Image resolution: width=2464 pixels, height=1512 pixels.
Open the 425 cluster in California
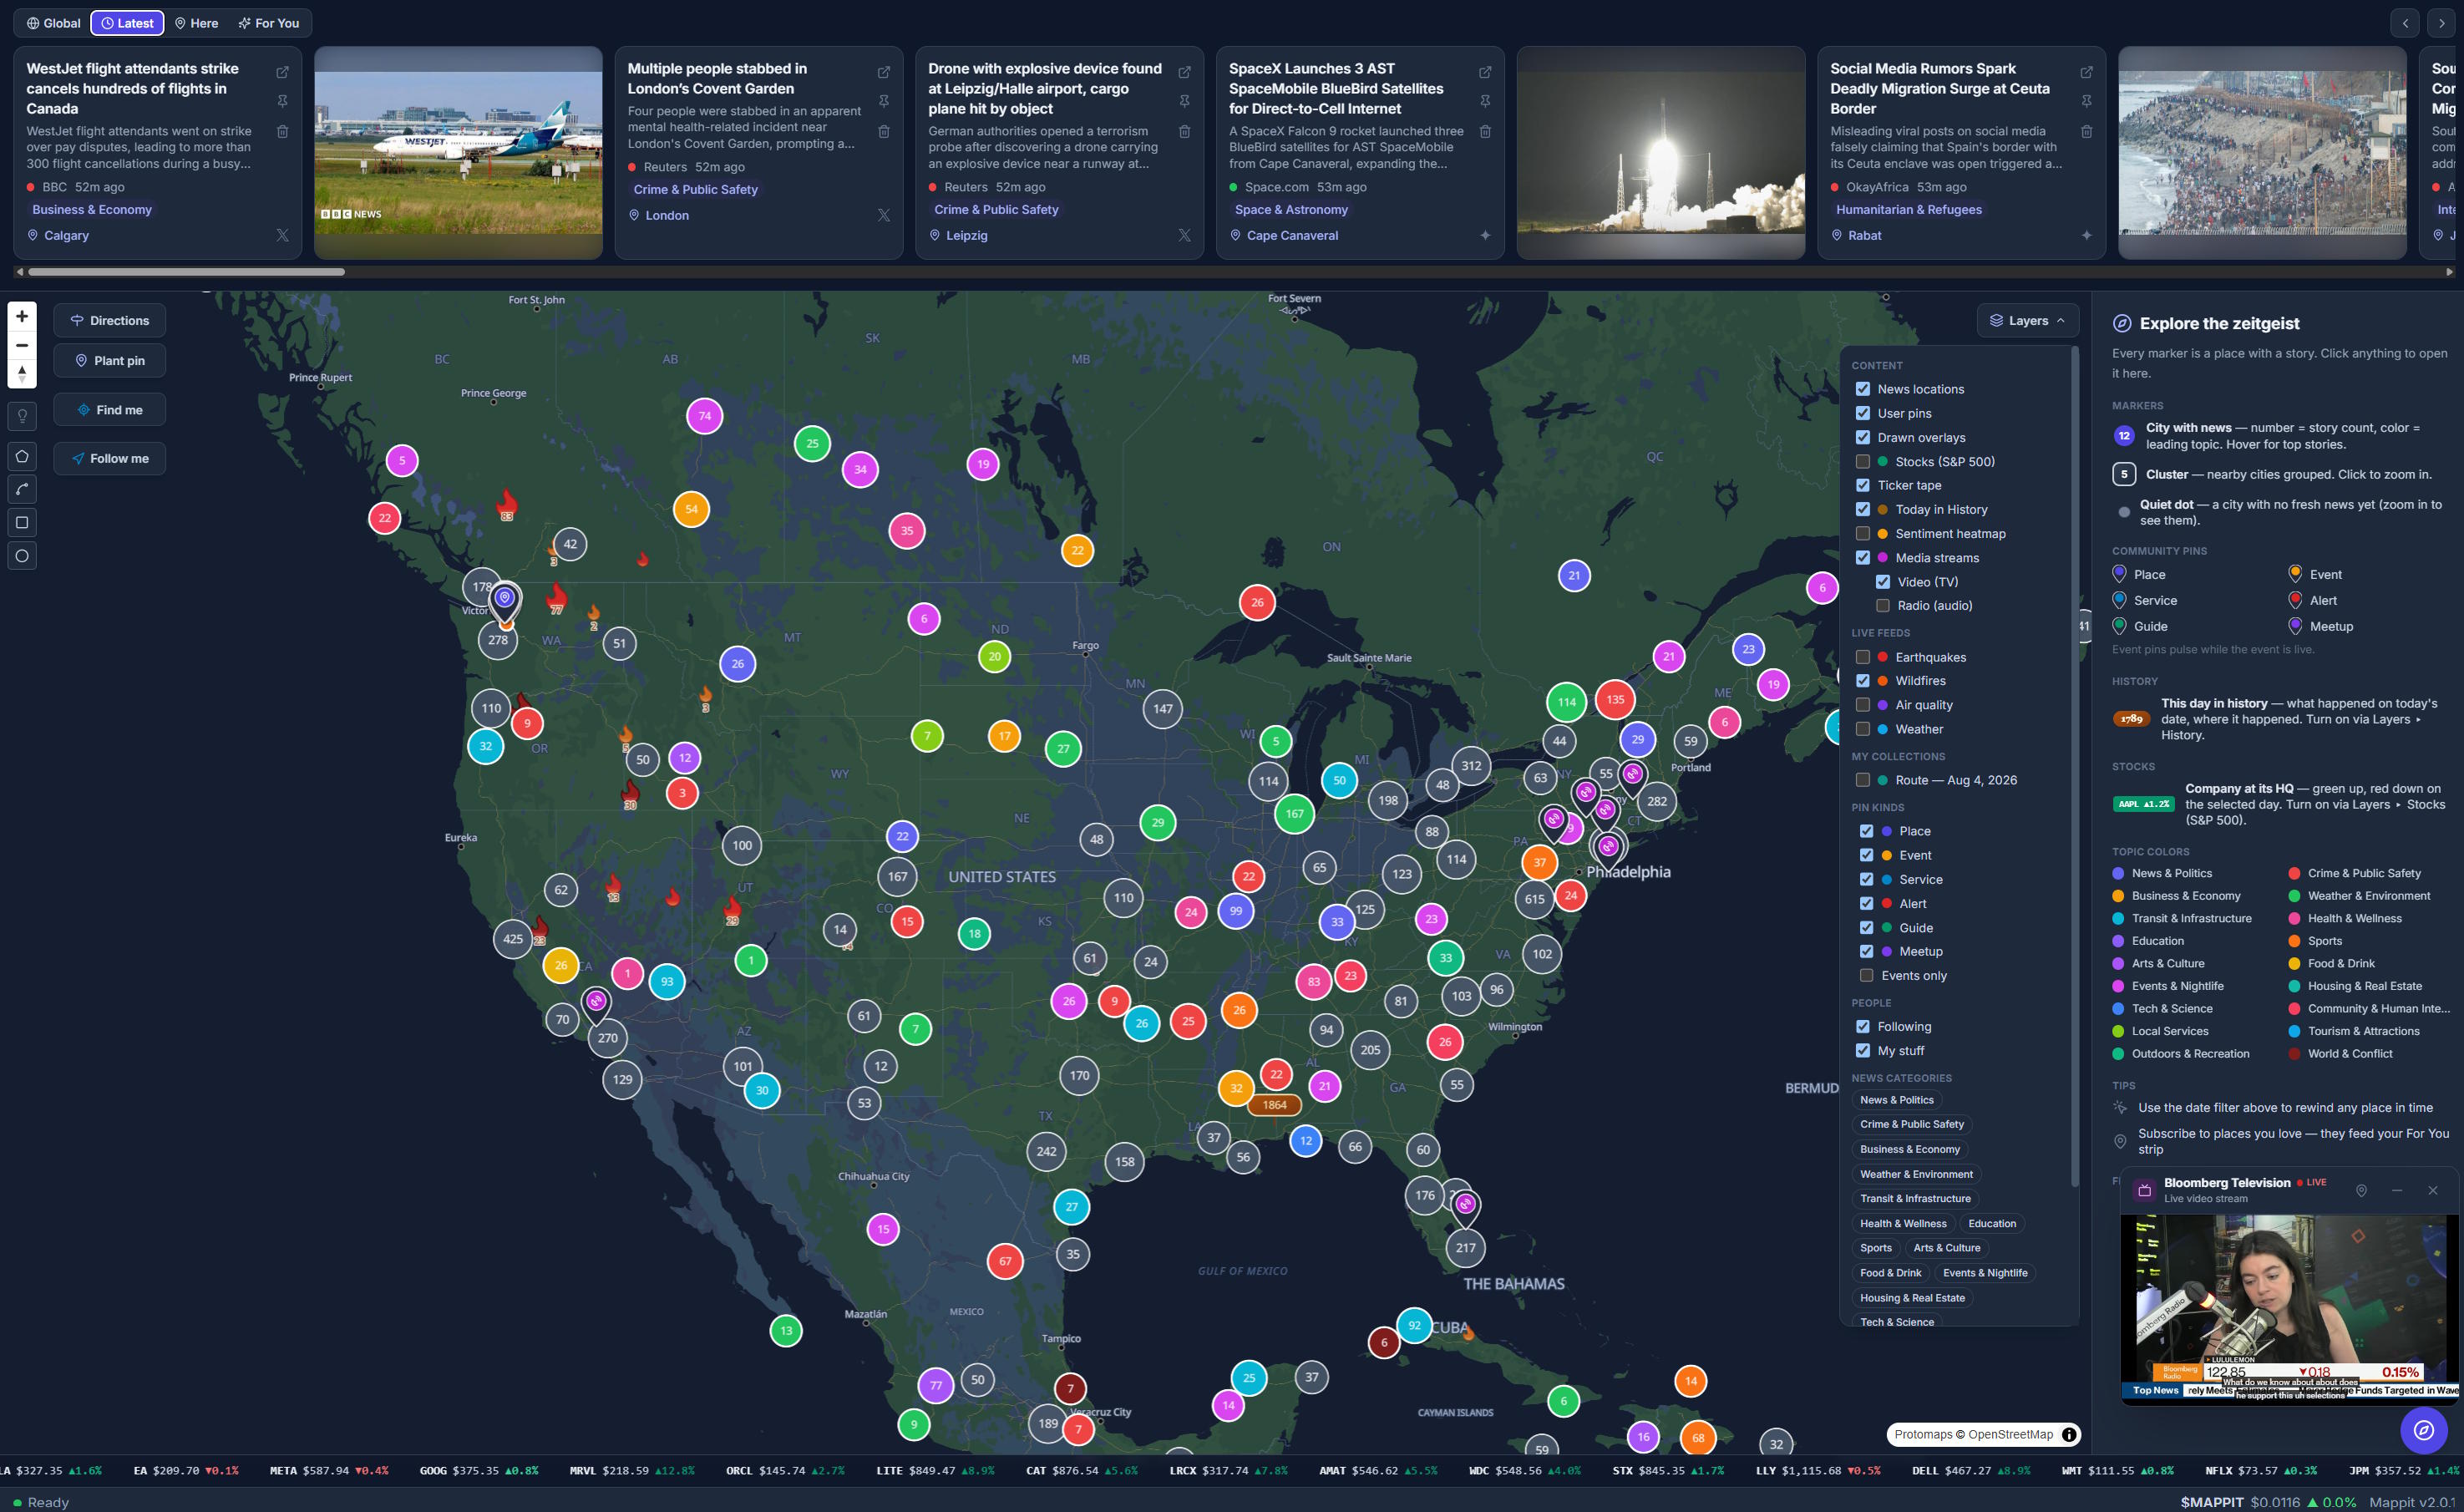point(513,939)
